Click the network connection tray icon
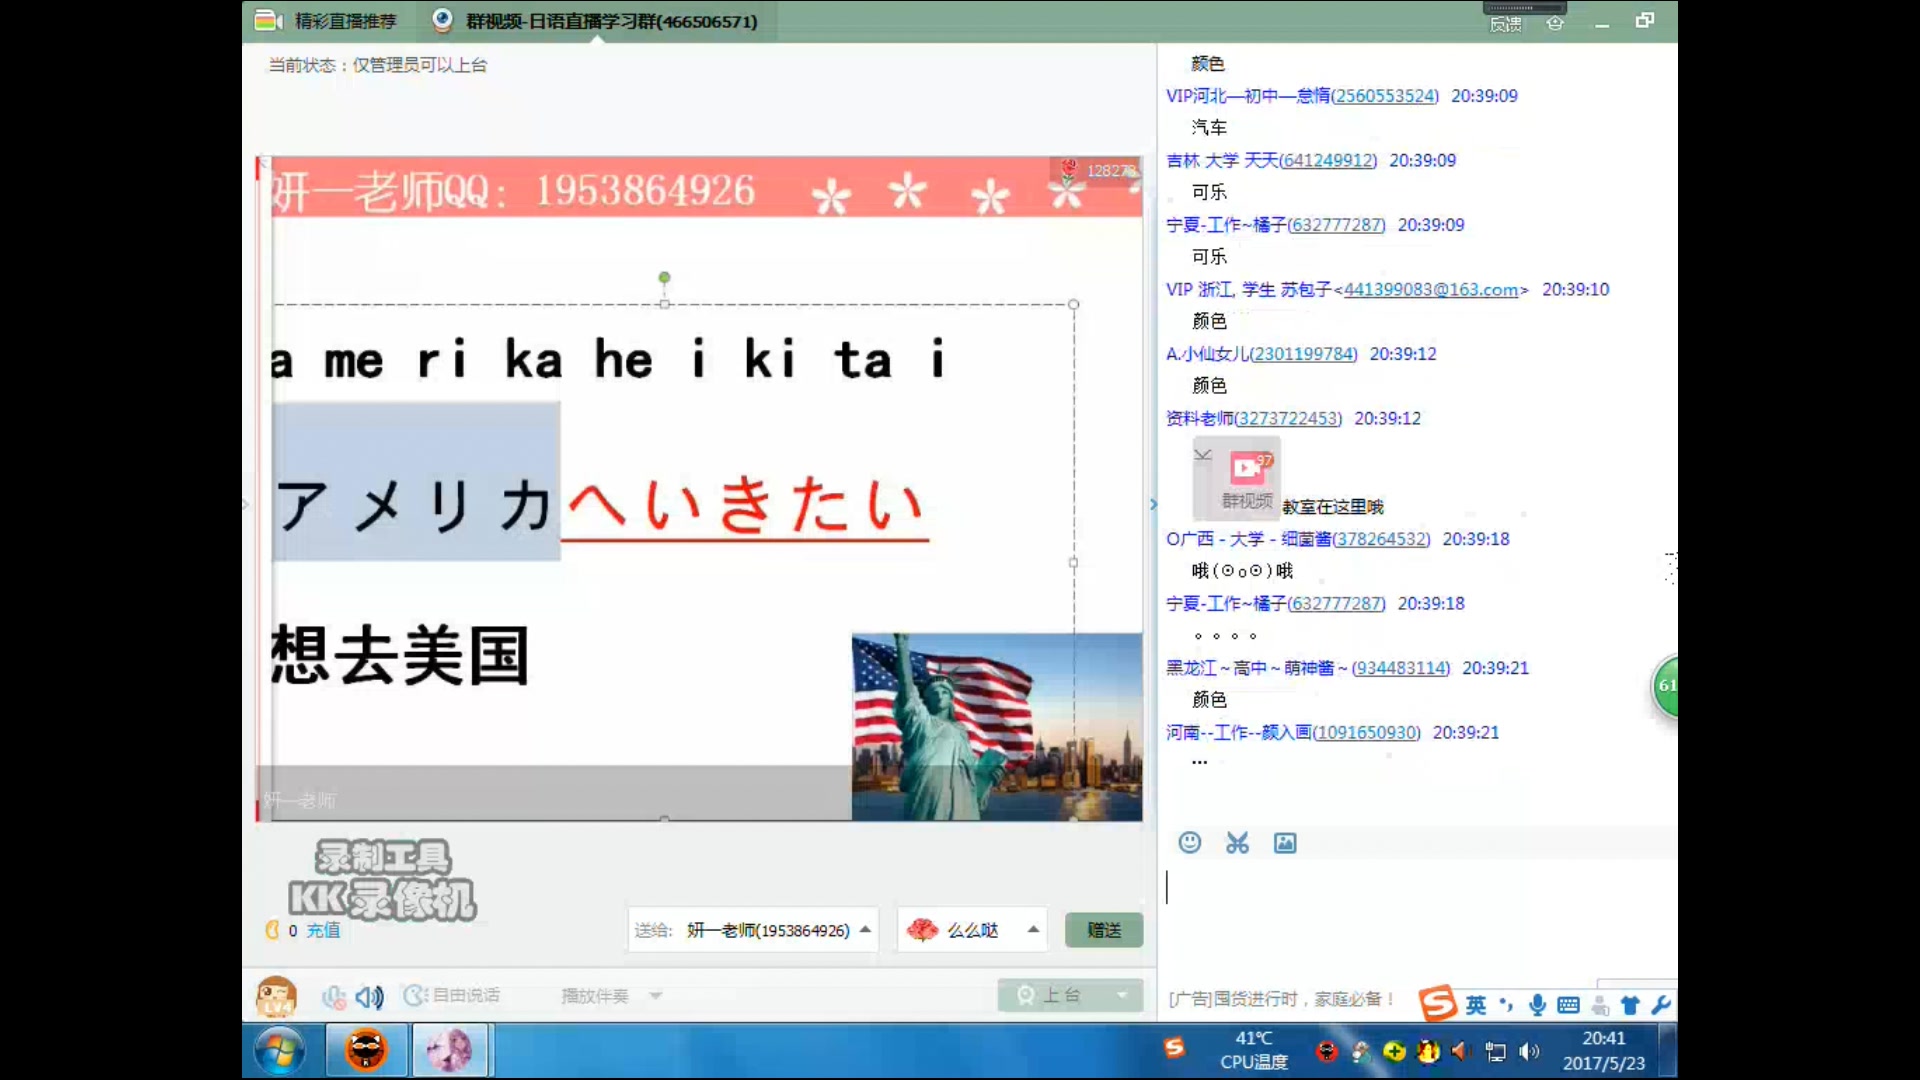1920x1080 pixels. click(x=1496, y=1051)
